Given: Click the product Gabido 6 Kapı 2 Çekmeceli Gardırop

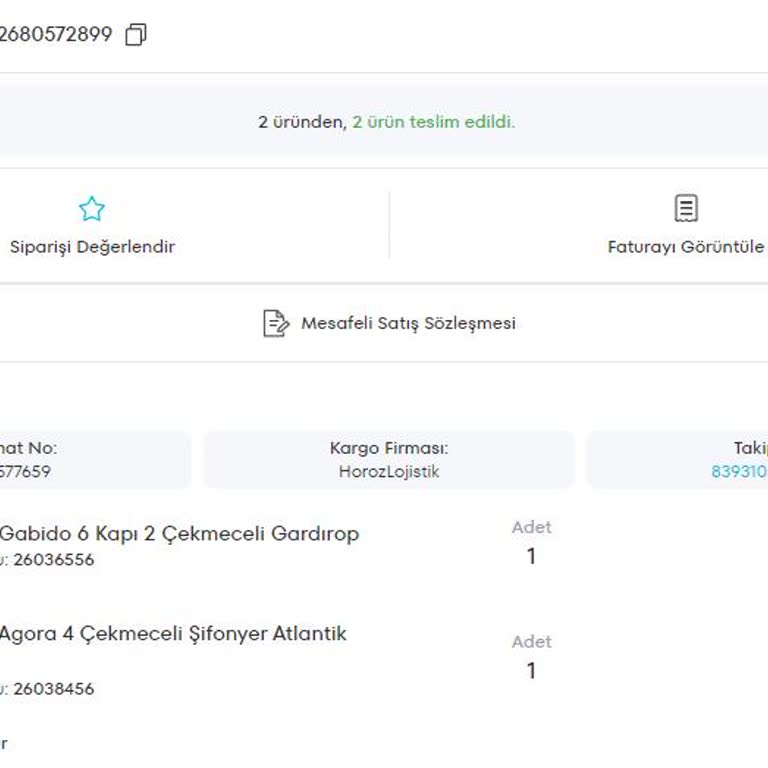Looking at the screenshot, I should (179, 534).
